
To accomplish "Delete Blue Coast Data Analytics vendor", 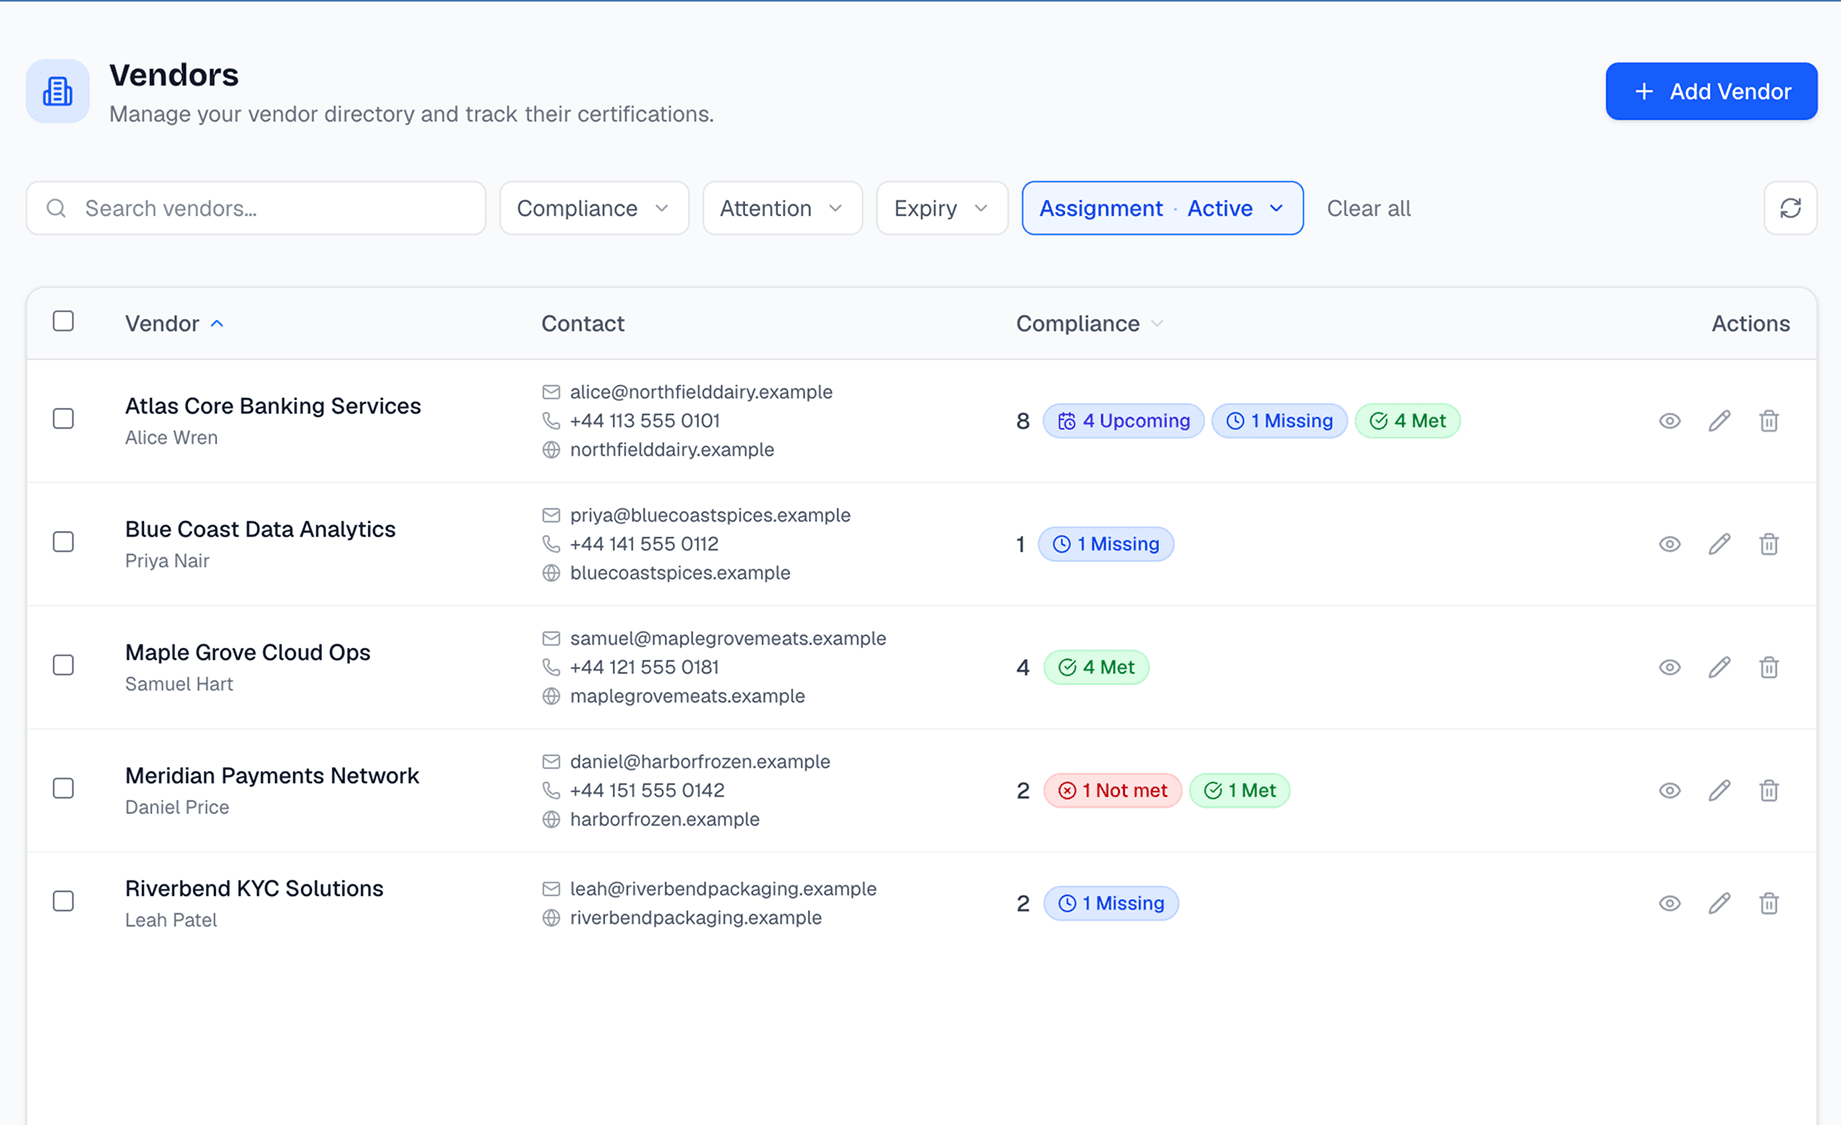I will point(1769,544).
